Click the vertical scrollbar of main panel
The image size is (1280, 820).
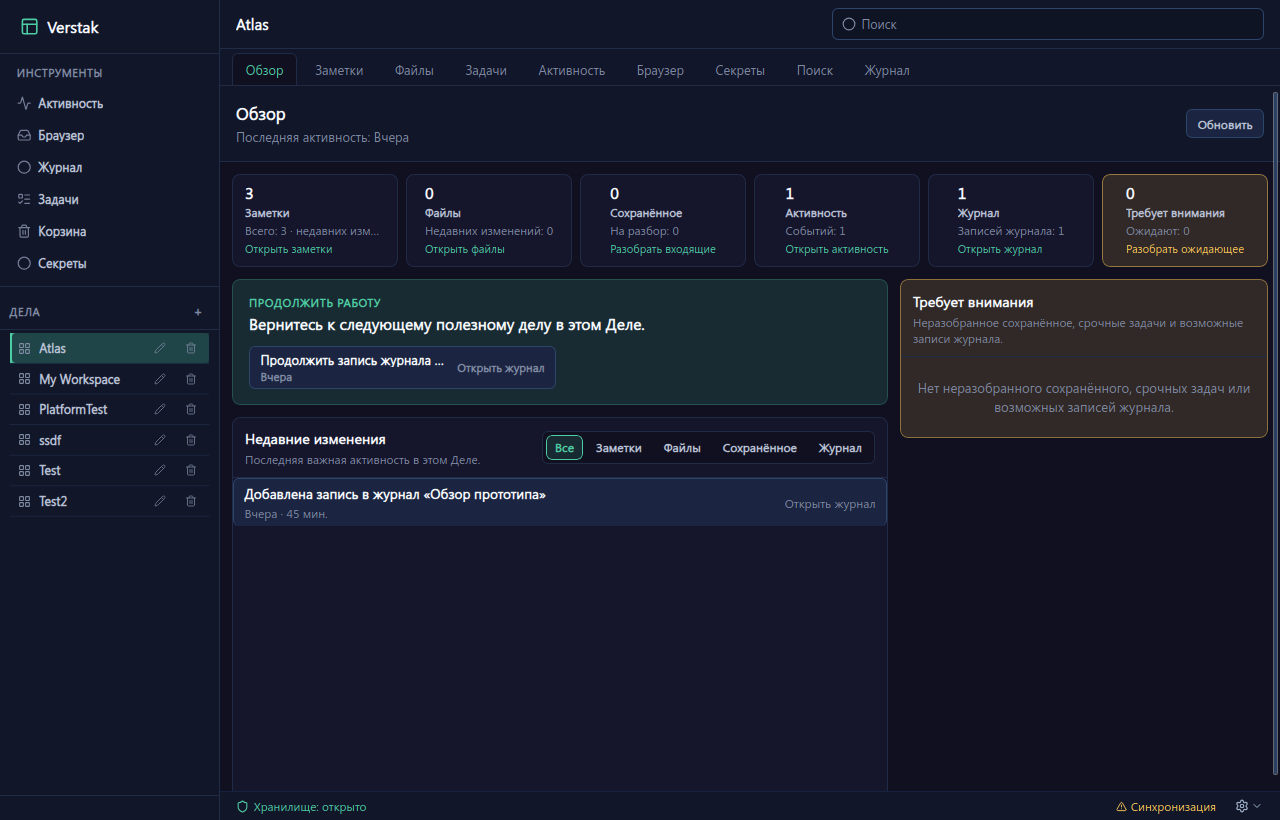tap(1275, 432)
